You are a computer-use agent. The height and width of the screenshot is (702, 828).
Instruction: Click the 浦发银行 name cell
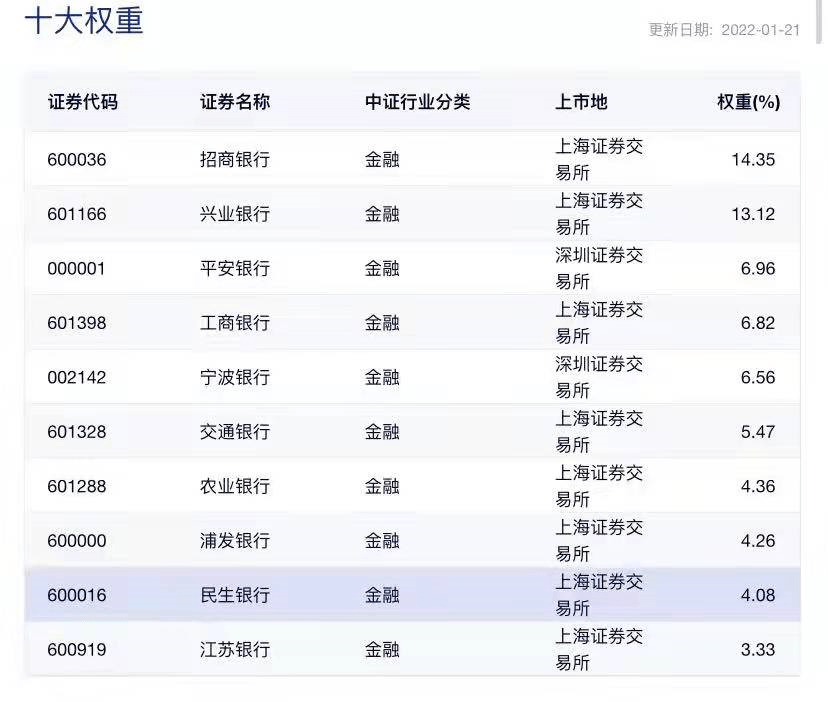235,541
